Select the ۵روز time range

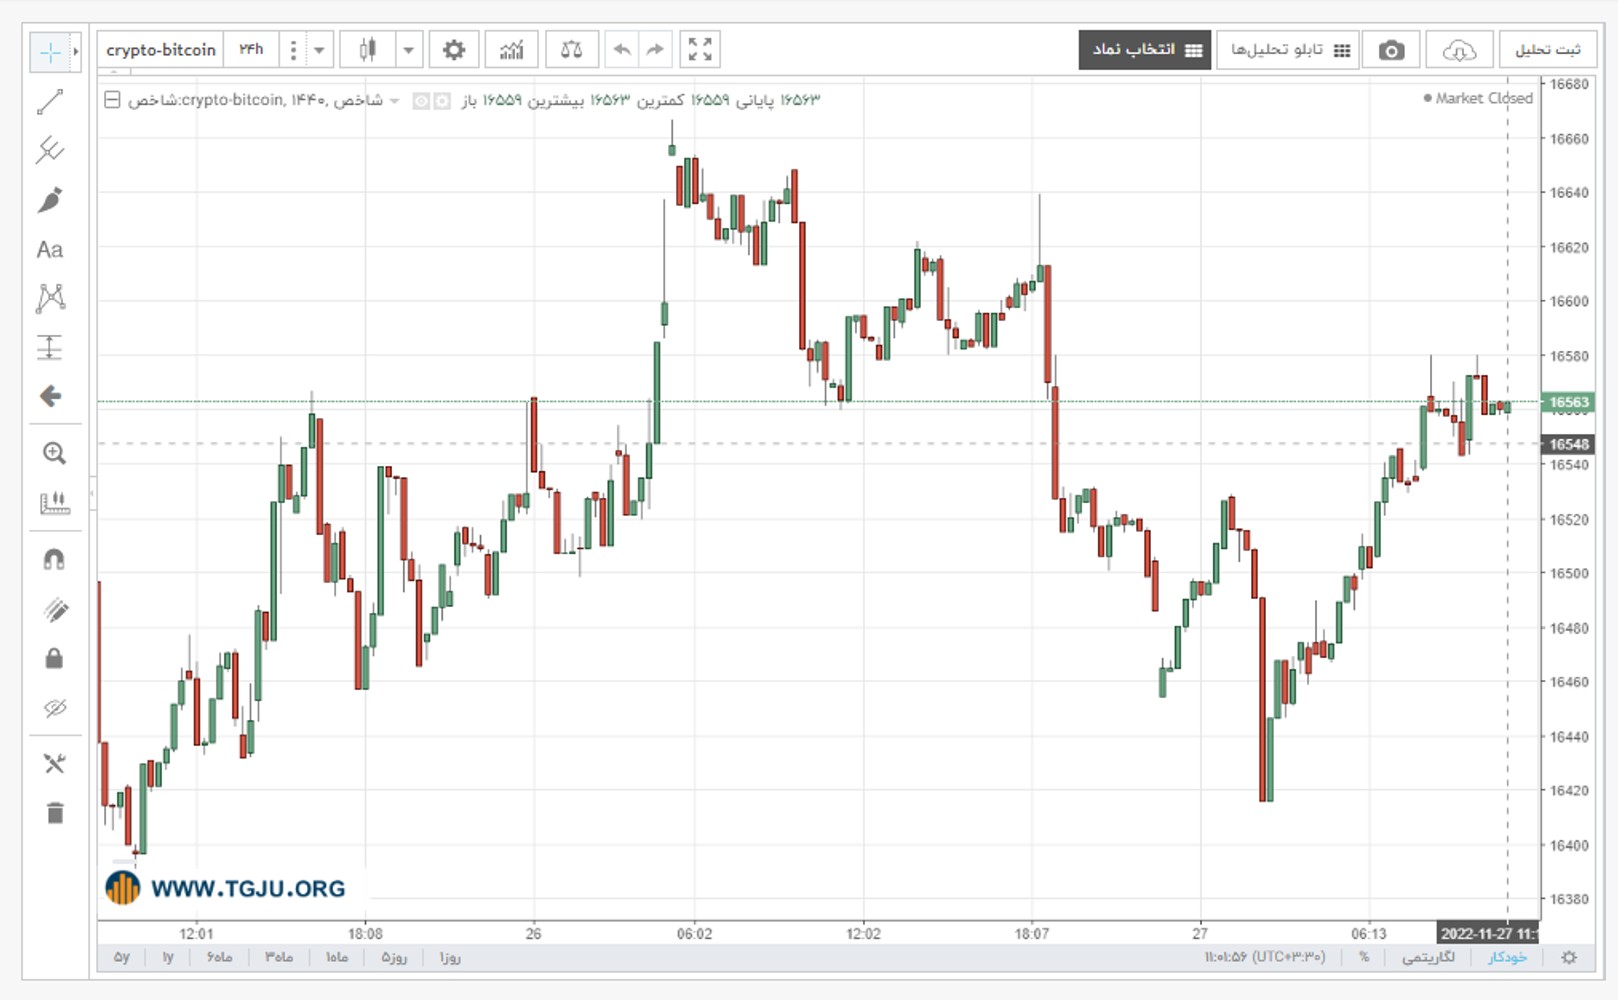(394, 957)
